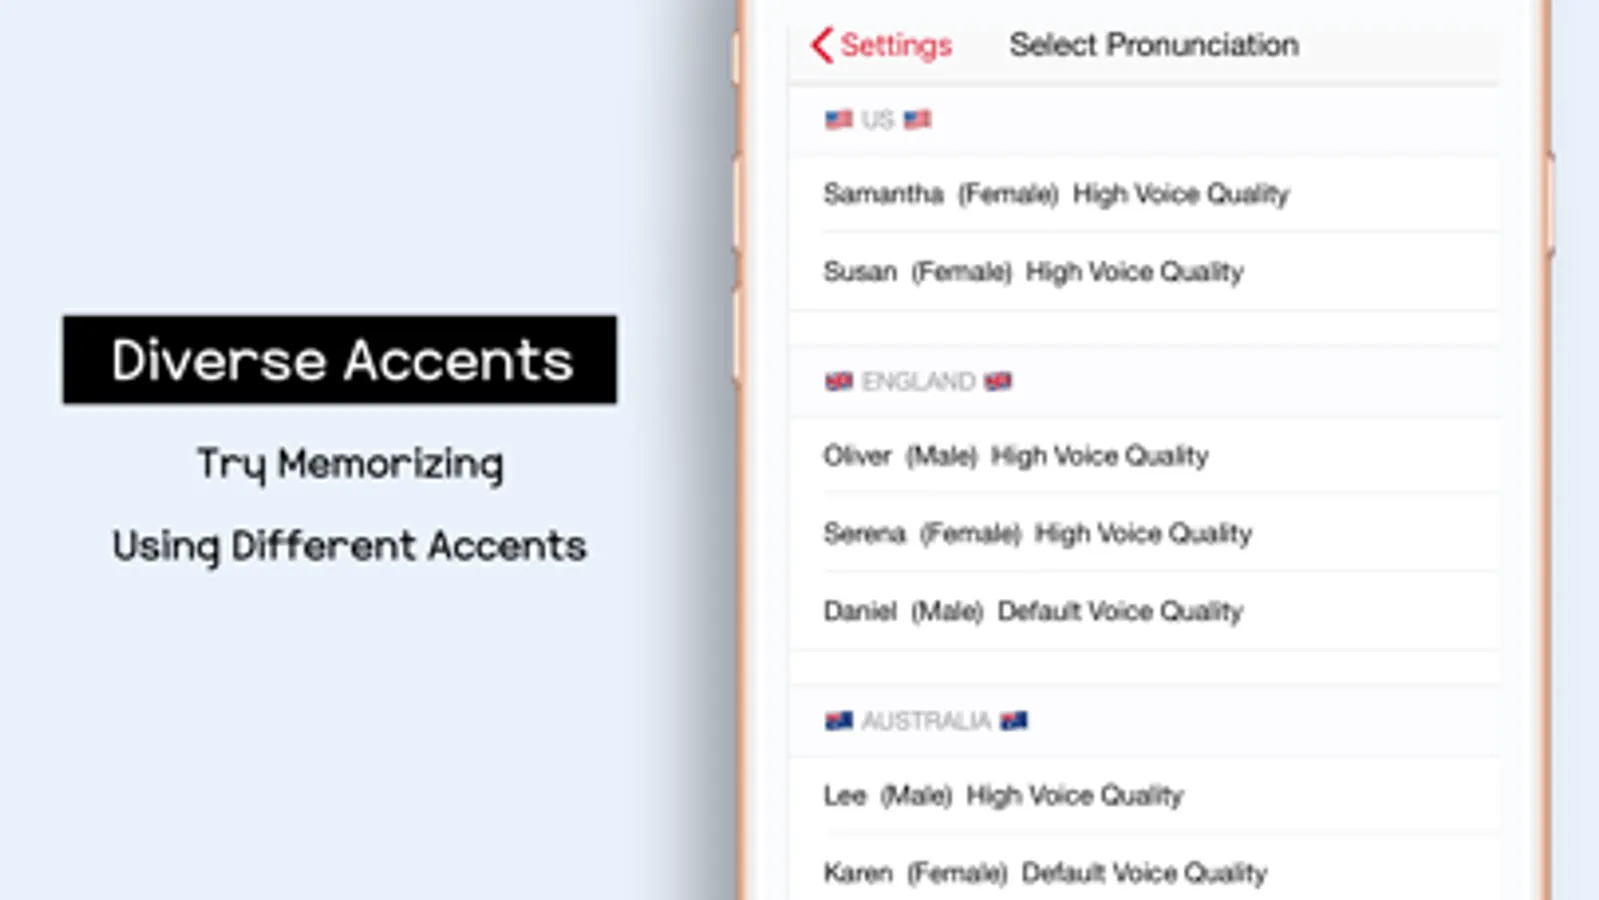The image size is (1599, 900).
Task: Click the UK flag before ENGLAND
Action: pyautogui.click(x=839, y=381)
